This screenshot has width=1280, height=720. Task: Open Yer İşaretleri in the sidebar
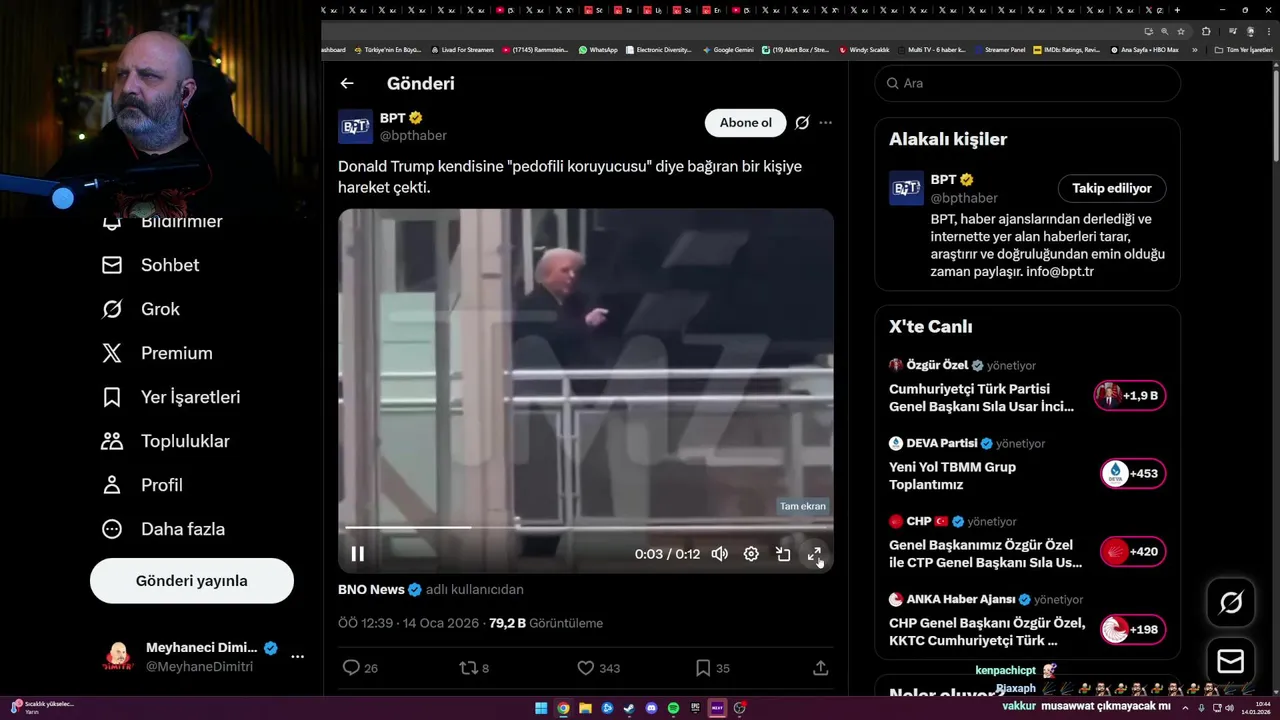[x=171, y=397]
